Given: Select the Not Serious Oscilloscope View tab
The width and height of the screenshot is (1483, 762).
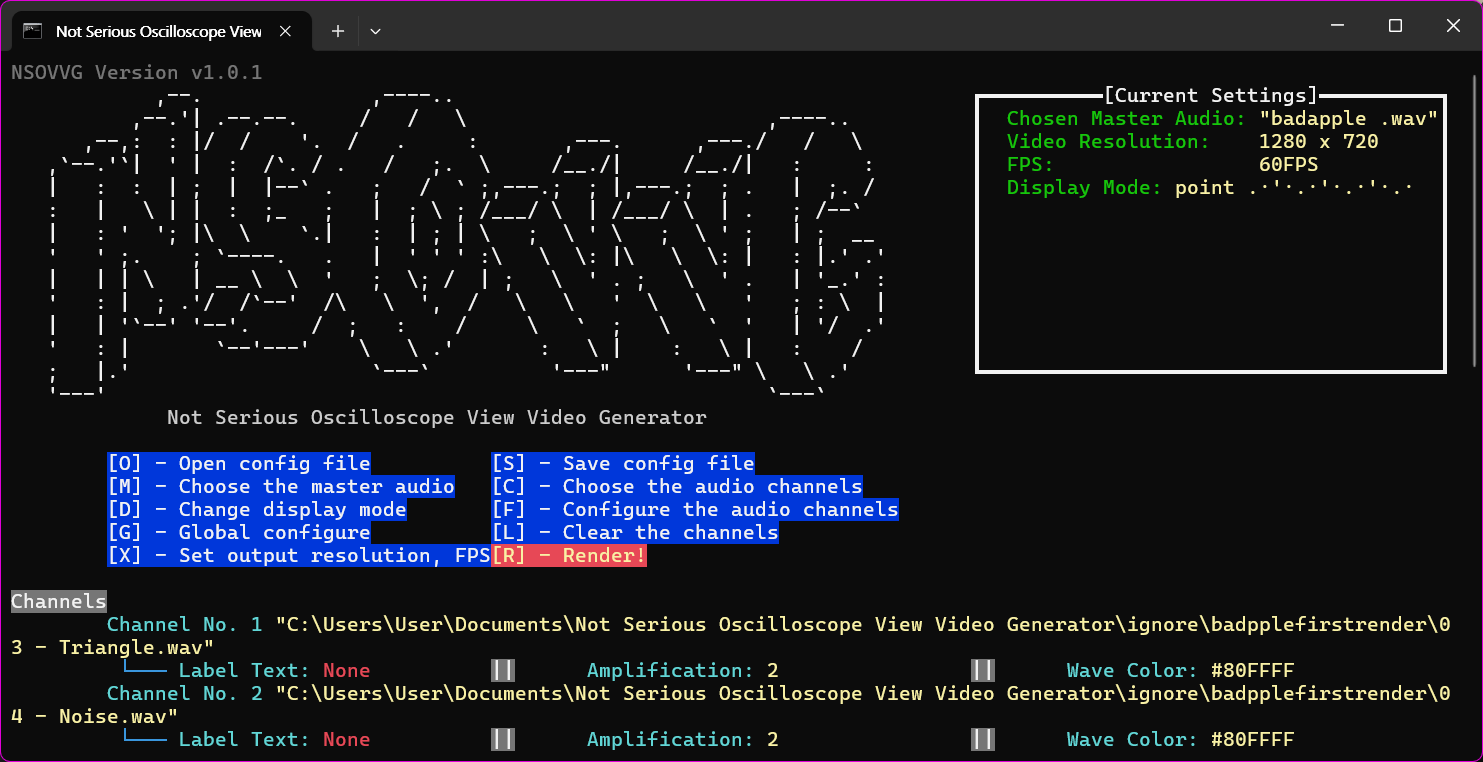Looking at the screenshot, I should [159, 31].
